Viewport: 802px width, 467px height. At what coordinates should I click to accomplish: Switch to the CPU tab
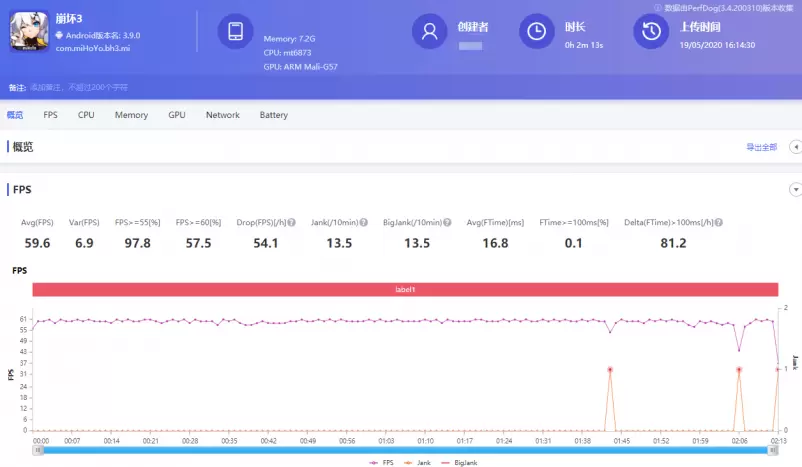pyautogui.click(x=86, y=115)
